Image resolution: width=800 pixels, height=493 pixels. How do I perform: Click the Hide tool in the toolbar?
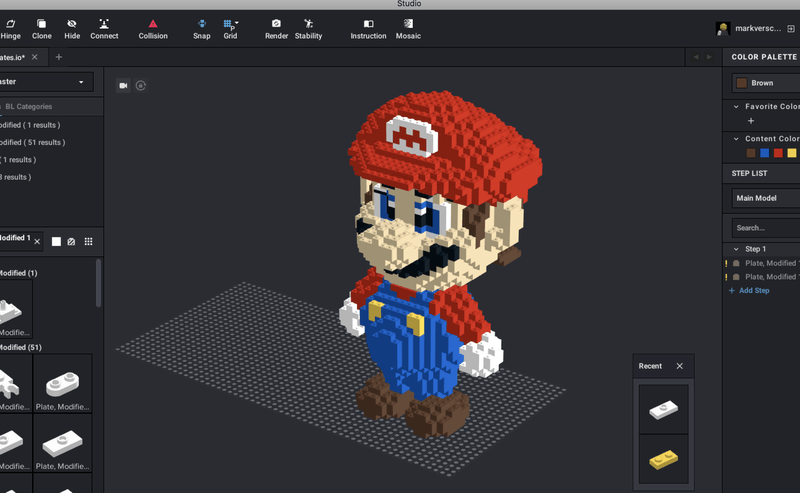pos(72,28)
